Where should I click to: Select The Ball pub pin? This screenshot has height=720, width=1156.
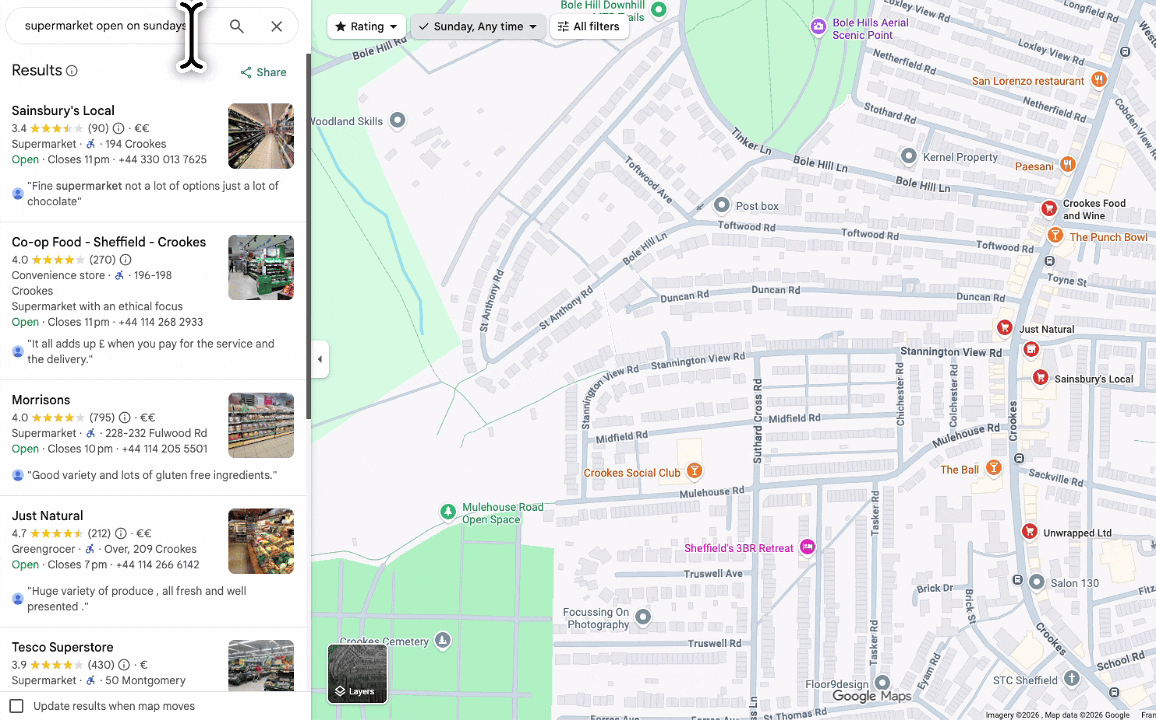click(x=994, y=467)
